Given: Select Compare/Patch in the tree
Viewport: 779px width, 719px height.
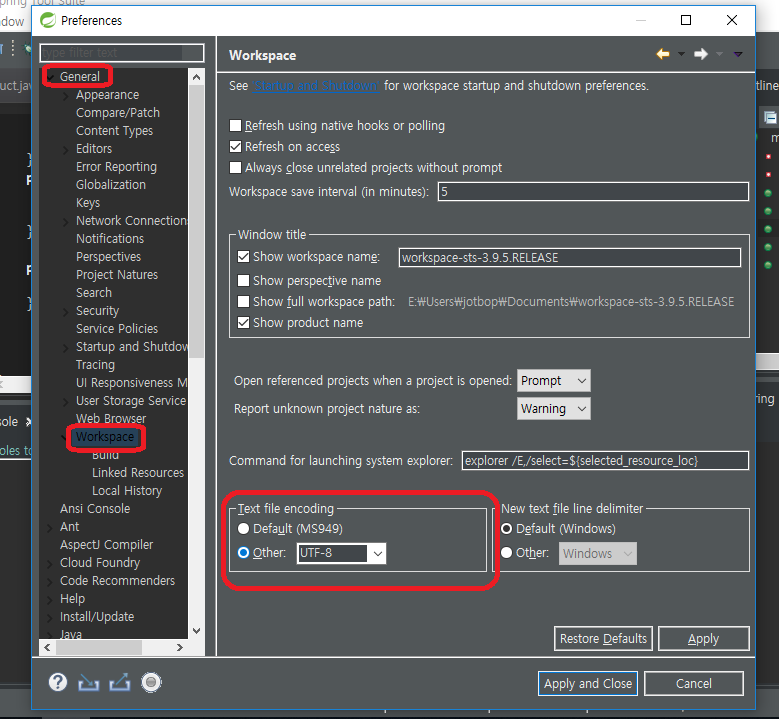Looking at the screenshot, I should tap(118, 113).
